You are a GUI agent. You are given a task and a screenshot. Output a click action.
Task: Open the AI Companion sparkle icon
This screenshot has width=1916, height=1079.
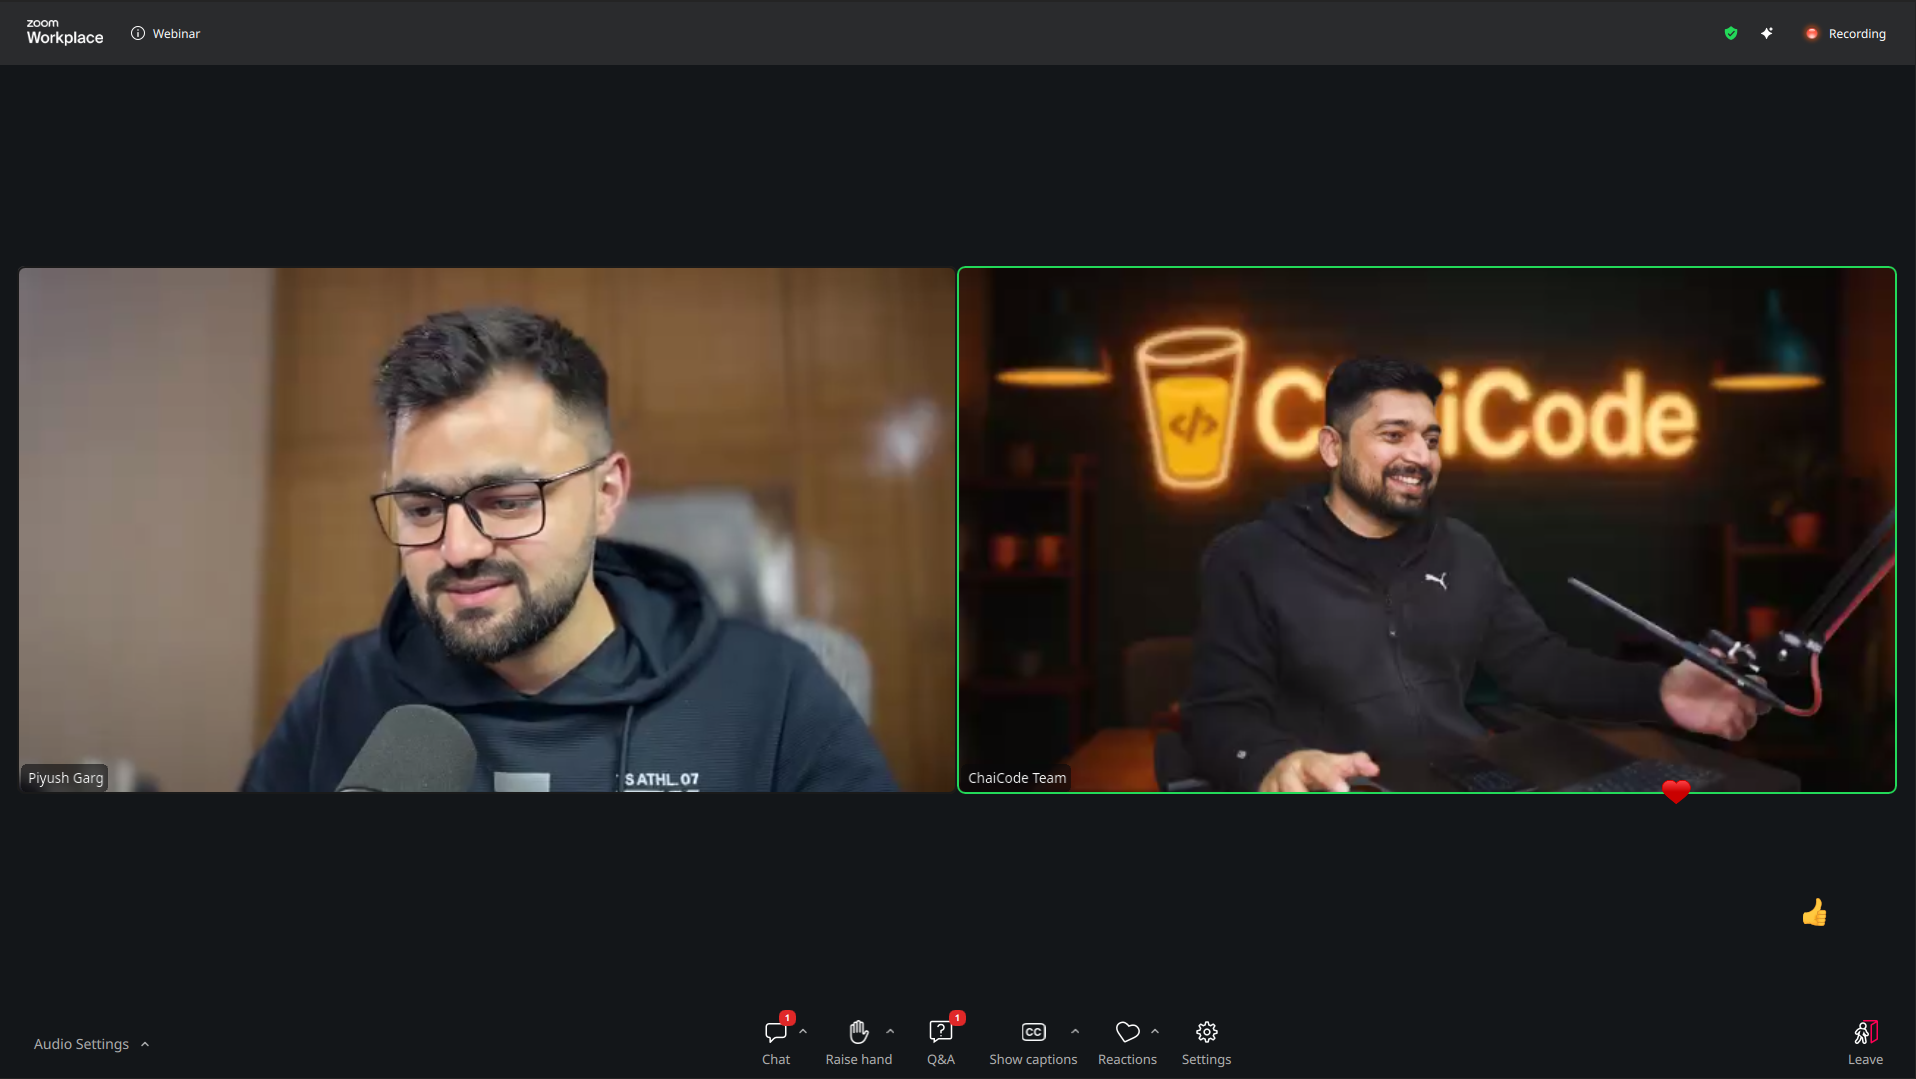[x=1767, y=33]
